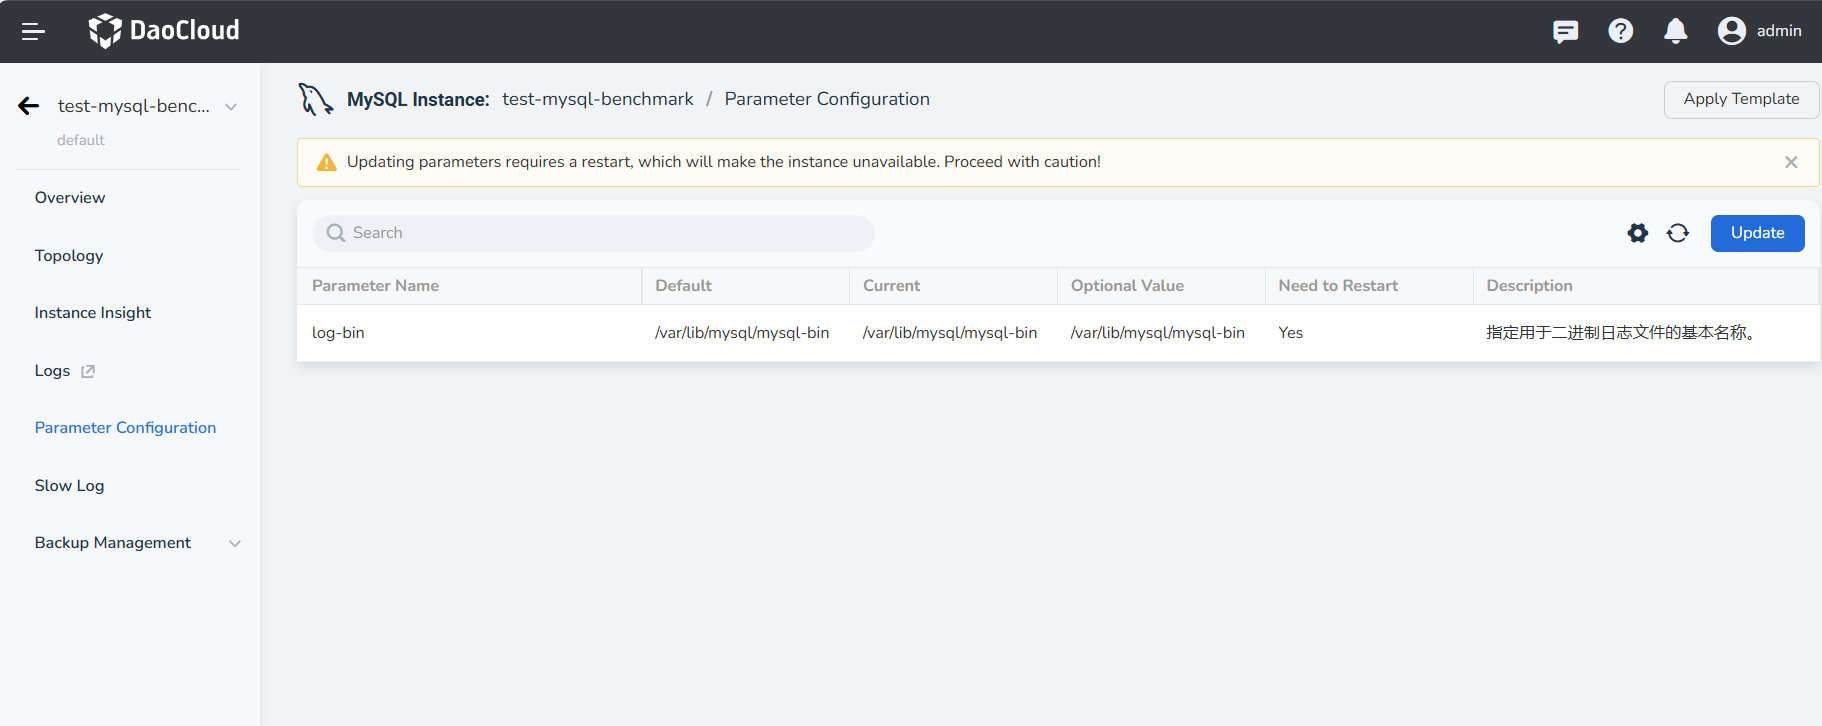Screen dimensions: 1822x726
Task: Select the log-bin parameter name
Action: (x=338, y=333)
